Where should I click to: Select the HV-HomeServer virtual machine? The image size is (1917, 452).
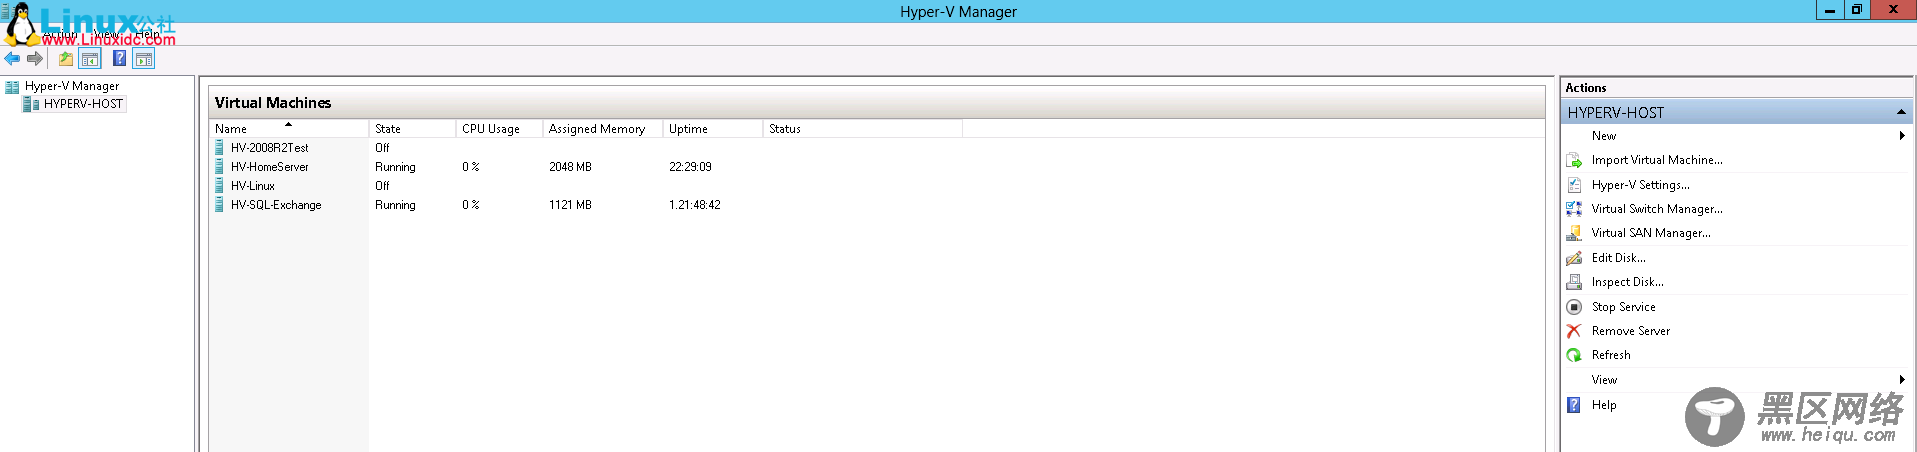269,167
